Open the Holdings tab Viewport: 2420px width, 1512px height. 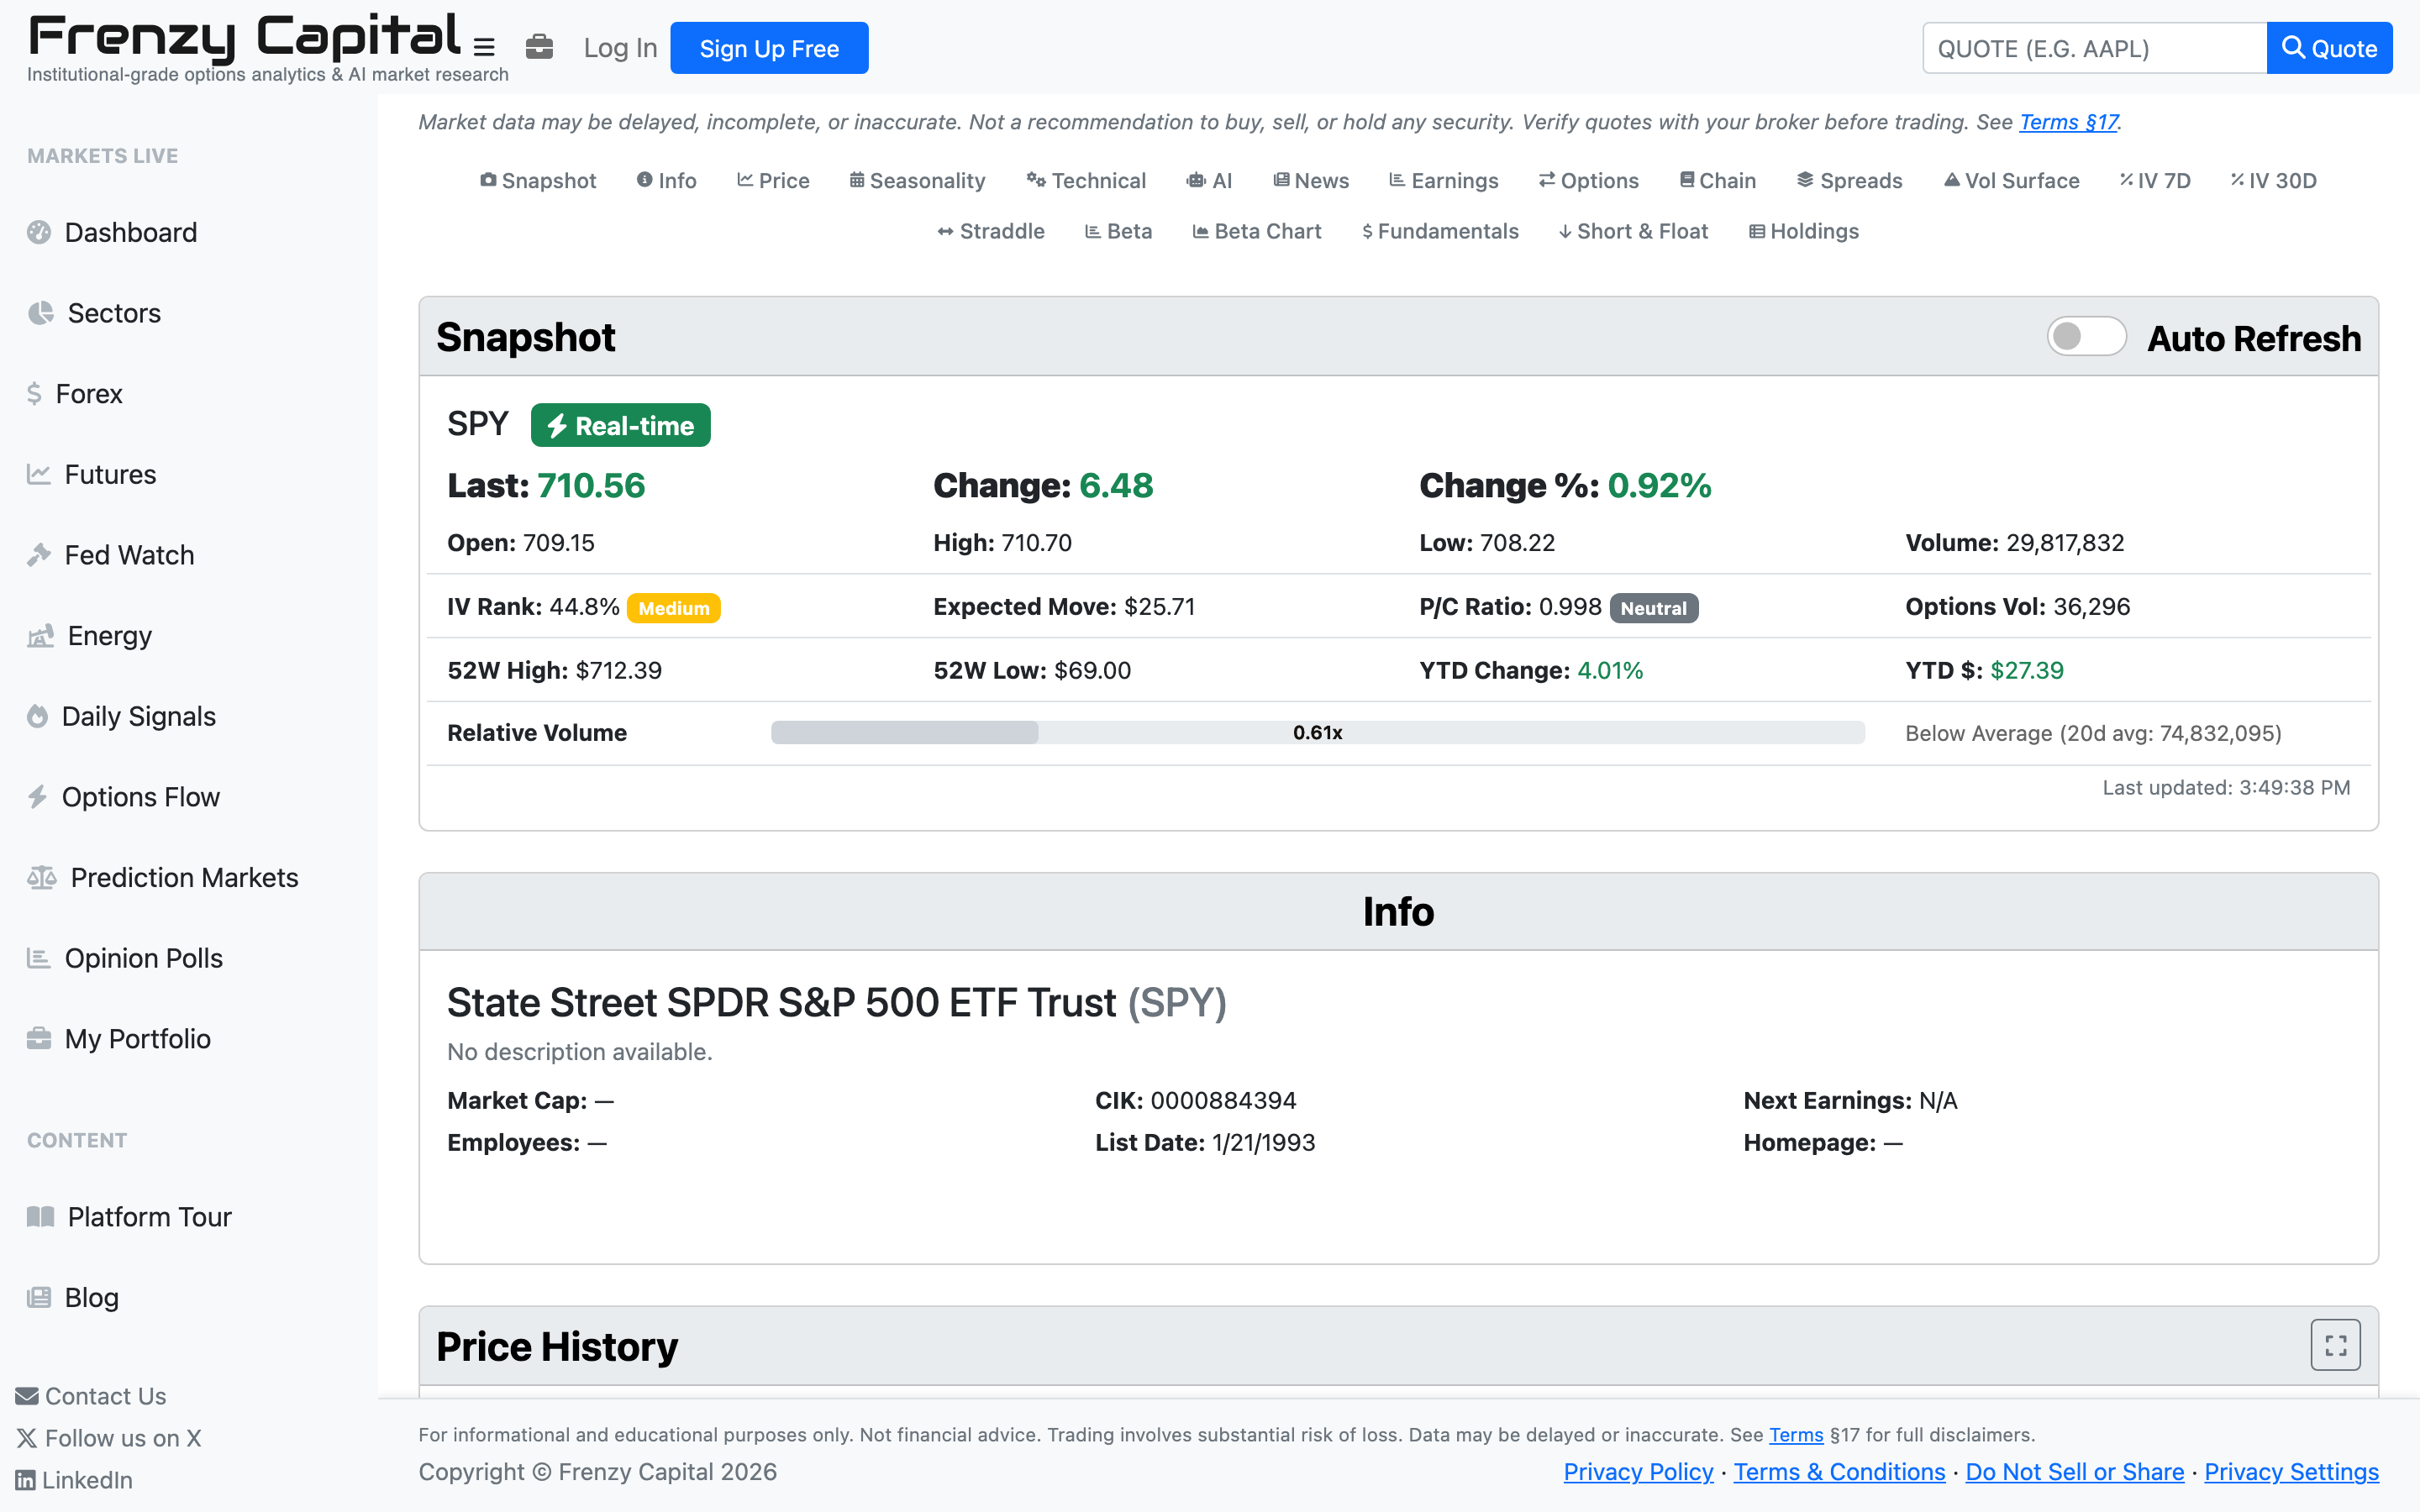tap(1804, 232)
